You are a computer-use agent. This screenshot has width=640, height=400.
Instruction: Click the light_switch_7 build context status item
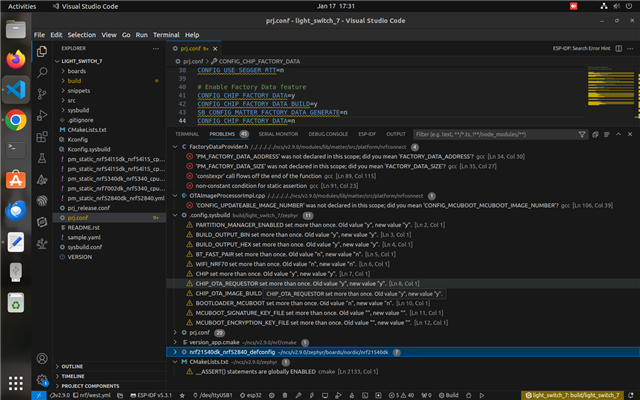[572, 395]
